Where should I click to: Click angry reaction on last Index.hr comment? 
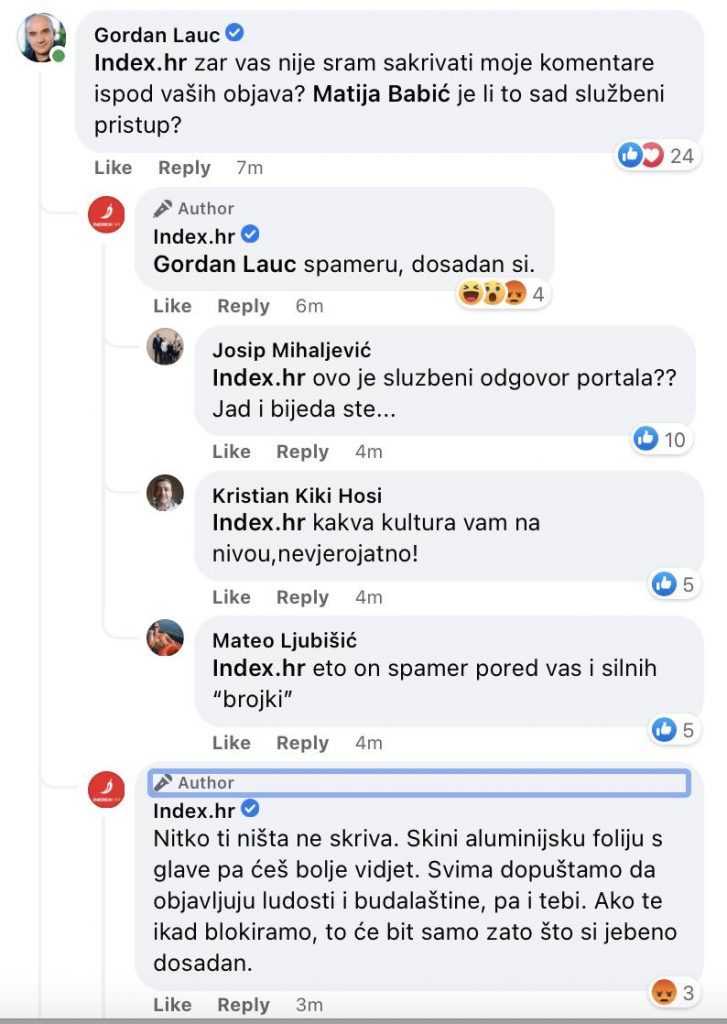pyautogui.click(x=663, y=993)
